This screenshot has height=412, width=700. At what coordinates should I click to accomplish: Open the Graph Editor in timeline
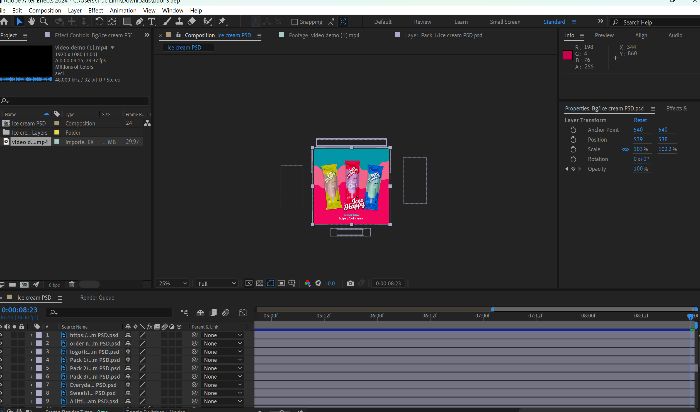[x=242, y=312]
